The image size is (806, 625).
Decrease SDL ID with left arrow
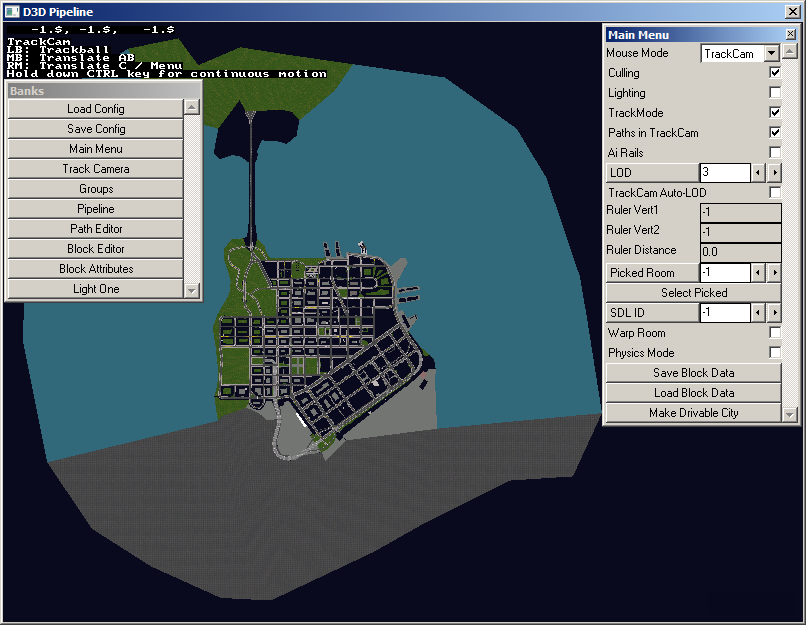(758, 313)
